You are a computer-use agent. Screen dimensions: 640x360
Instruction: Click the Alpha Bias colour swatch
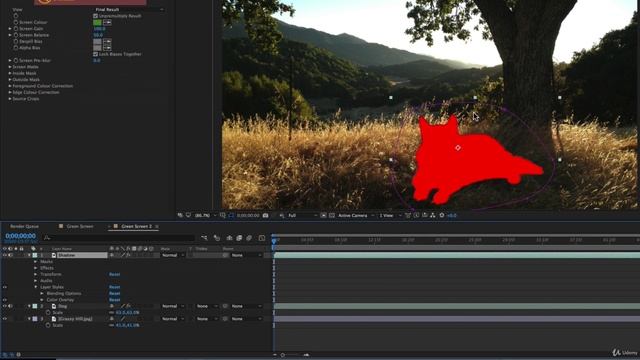[97, 48]
